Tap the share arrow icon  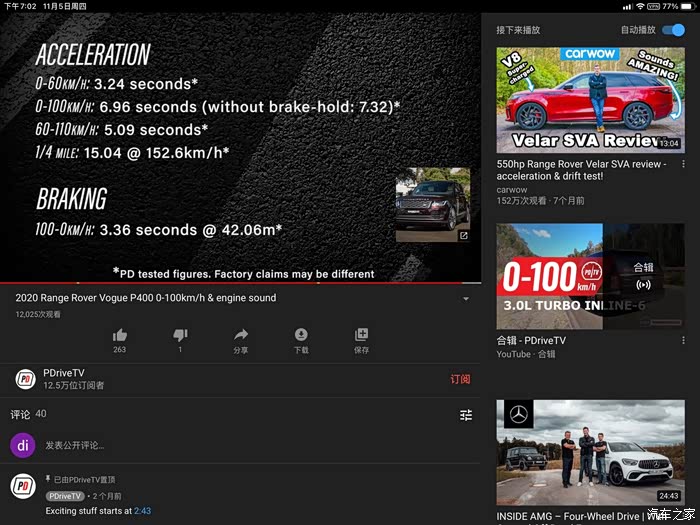[241, 335]
